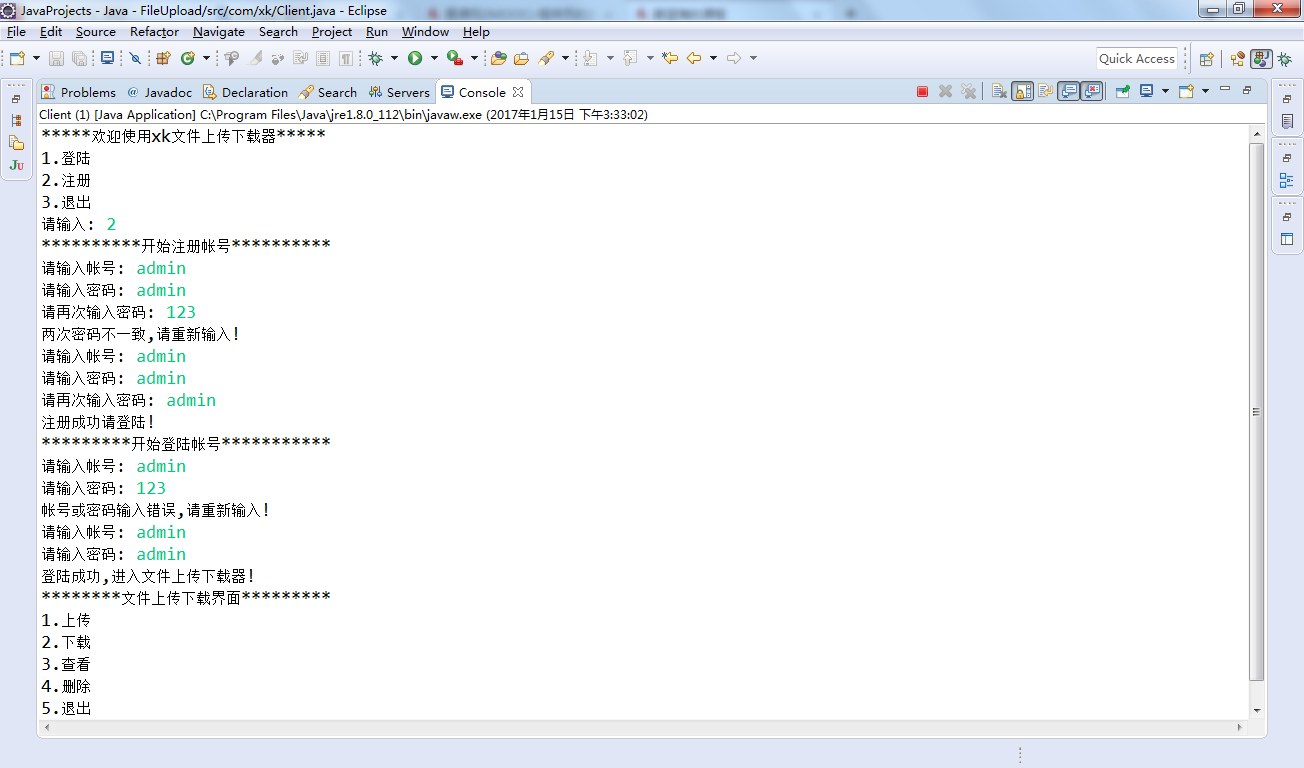The image size is (1304, 768).
Task: Open the Task List icon in right sidebar
Action: [x=1287, y=121]
